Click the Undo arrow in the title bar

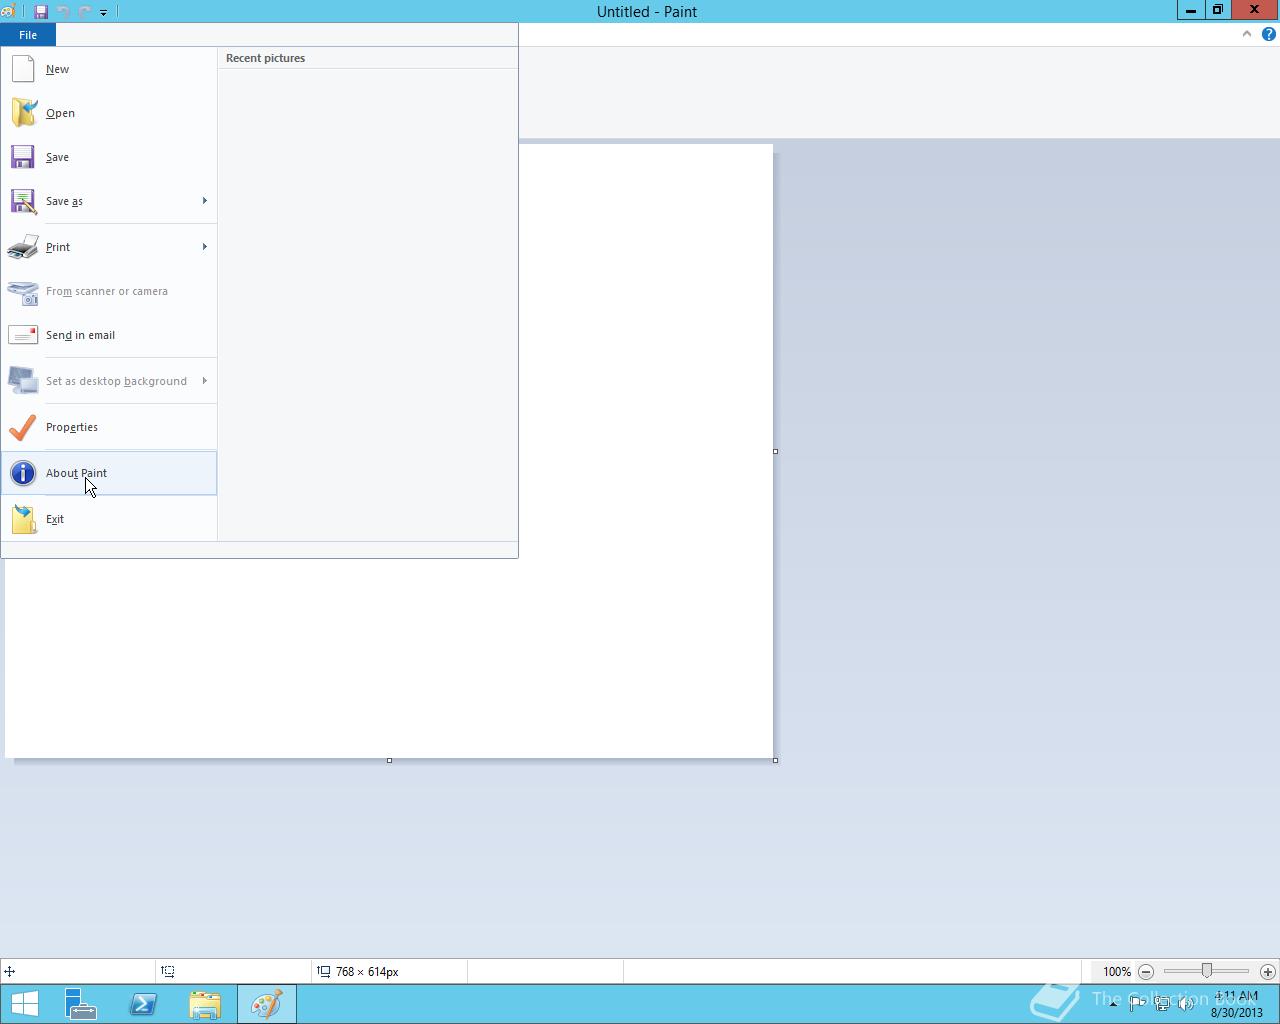click(x=63, y=12)
